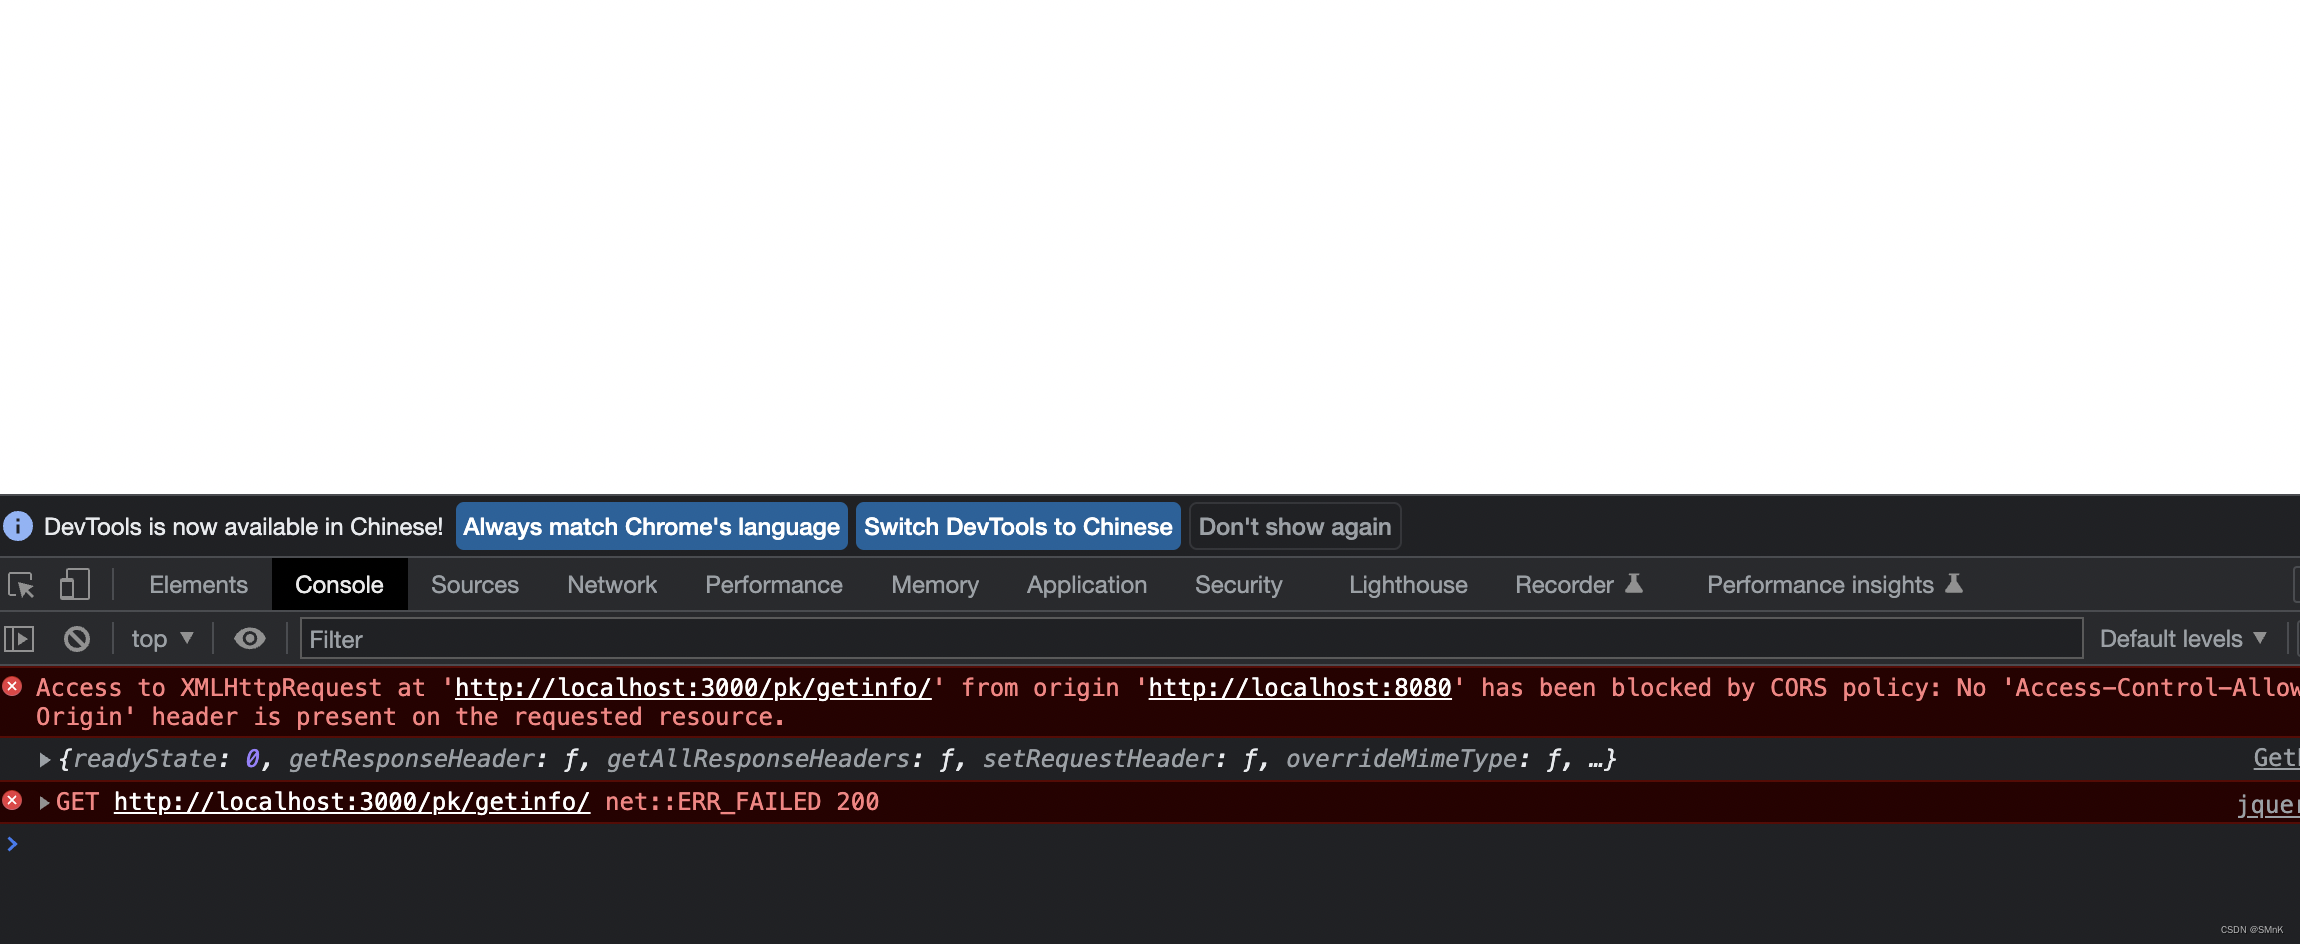
Task: Switch to the Network tab
Action: pyautogui.click(x=611, y=584)
